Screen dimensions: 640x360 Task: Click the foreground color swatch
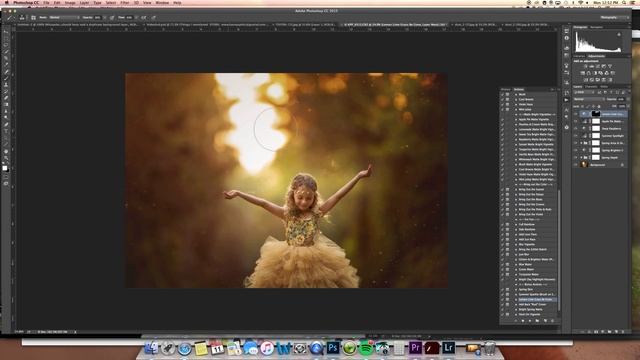(4, 168)
